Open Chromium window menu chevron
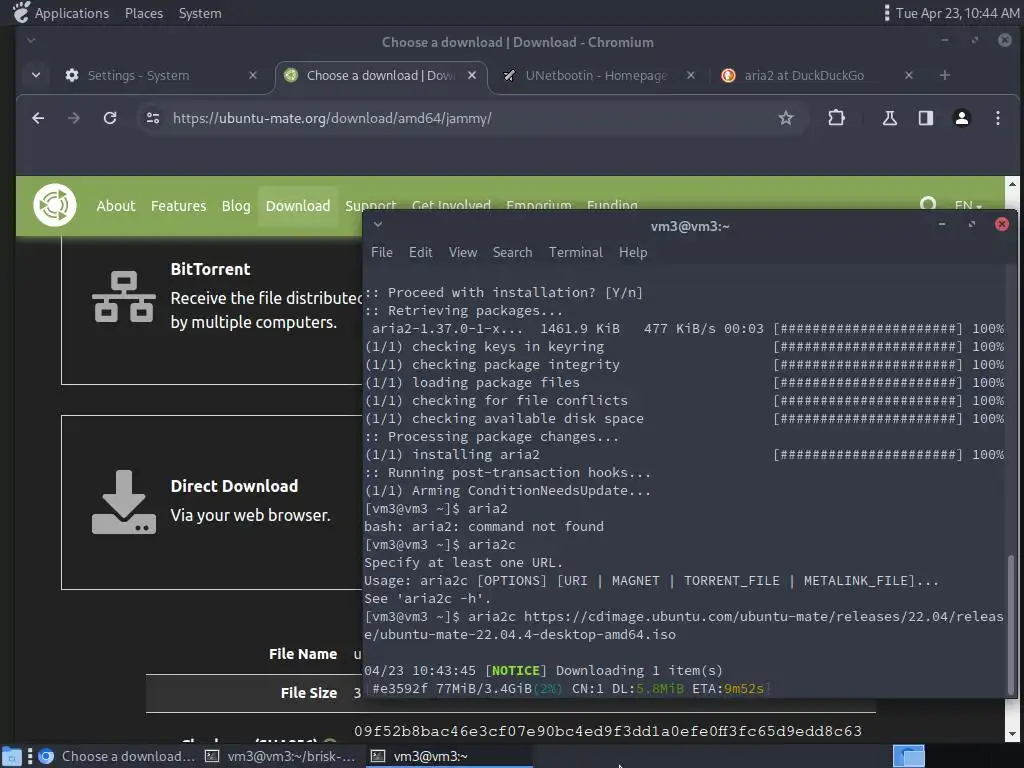 point(31,40)
